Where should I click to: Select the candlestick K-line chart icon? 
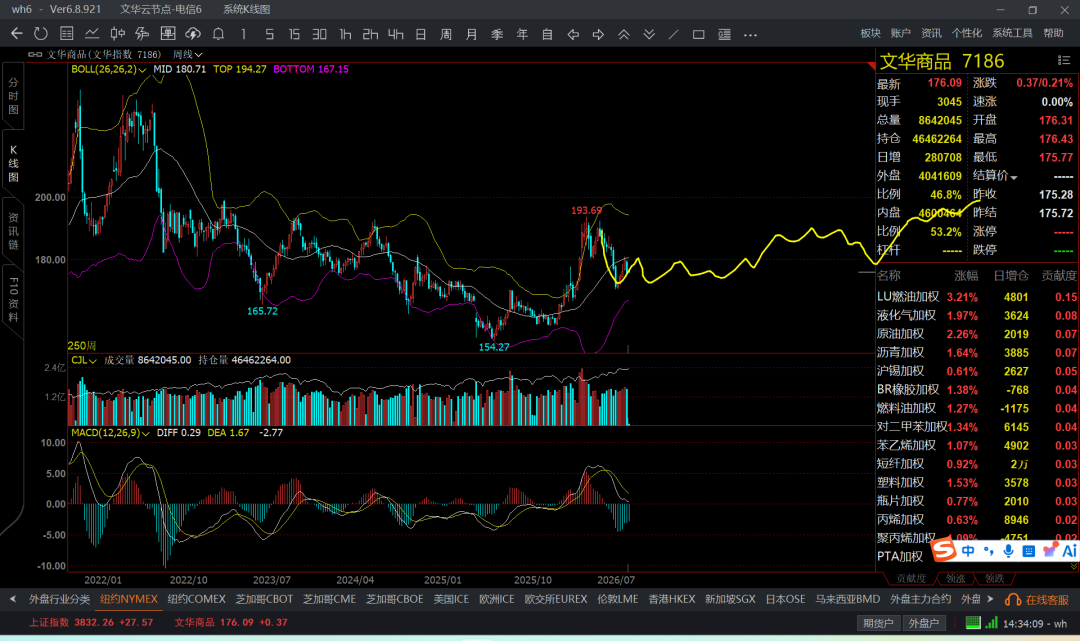coord(117,34)
